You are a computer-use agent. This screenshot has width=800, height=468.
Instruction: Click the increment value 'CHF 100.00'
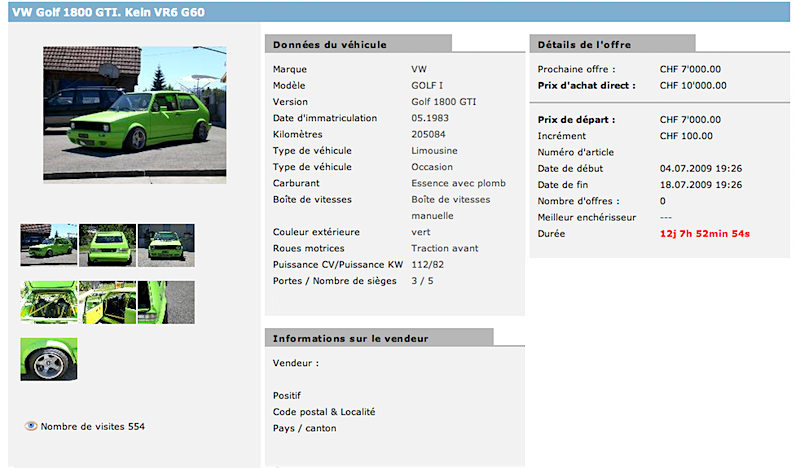click(686, 136)
